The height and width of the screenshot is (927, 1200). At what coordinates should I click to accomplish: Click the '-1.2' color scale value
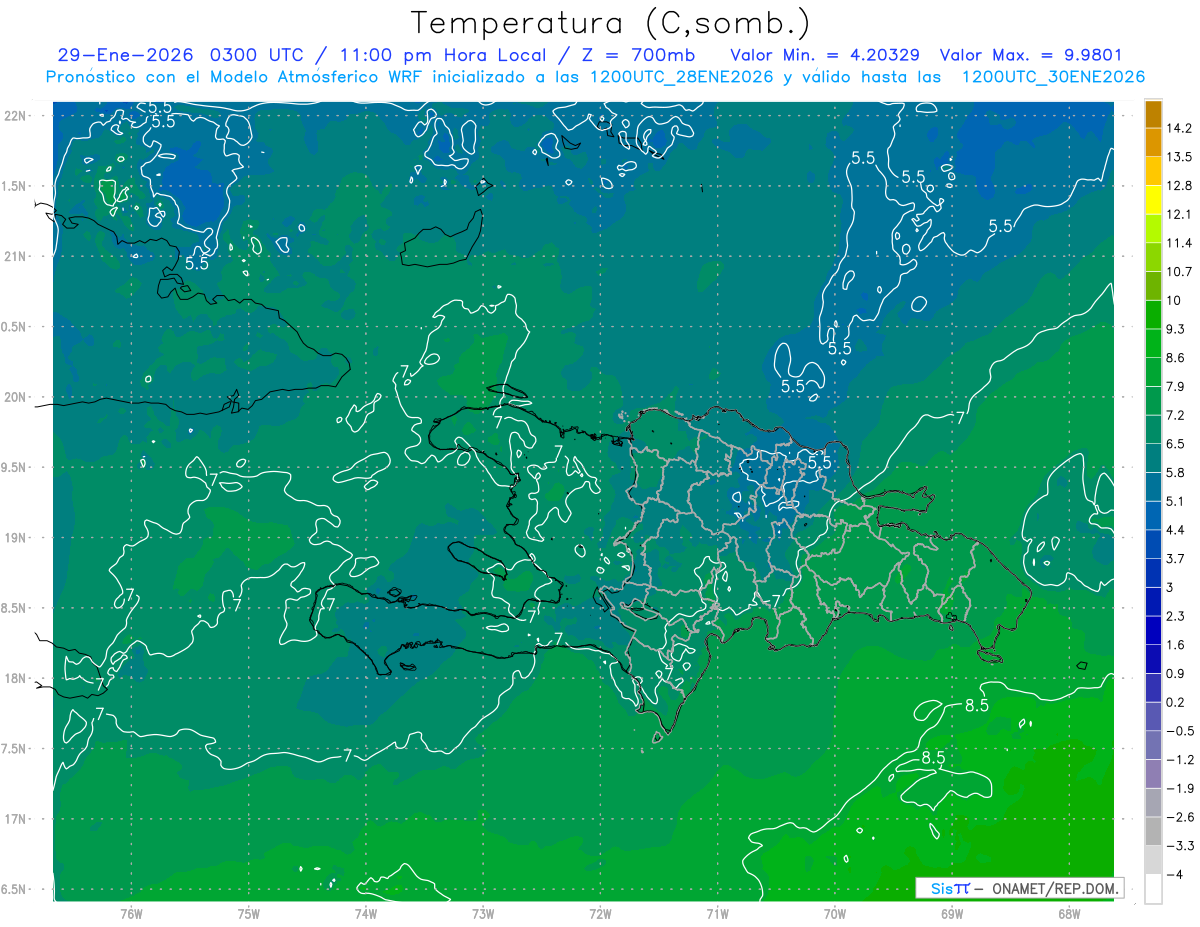click(1180, 760)
